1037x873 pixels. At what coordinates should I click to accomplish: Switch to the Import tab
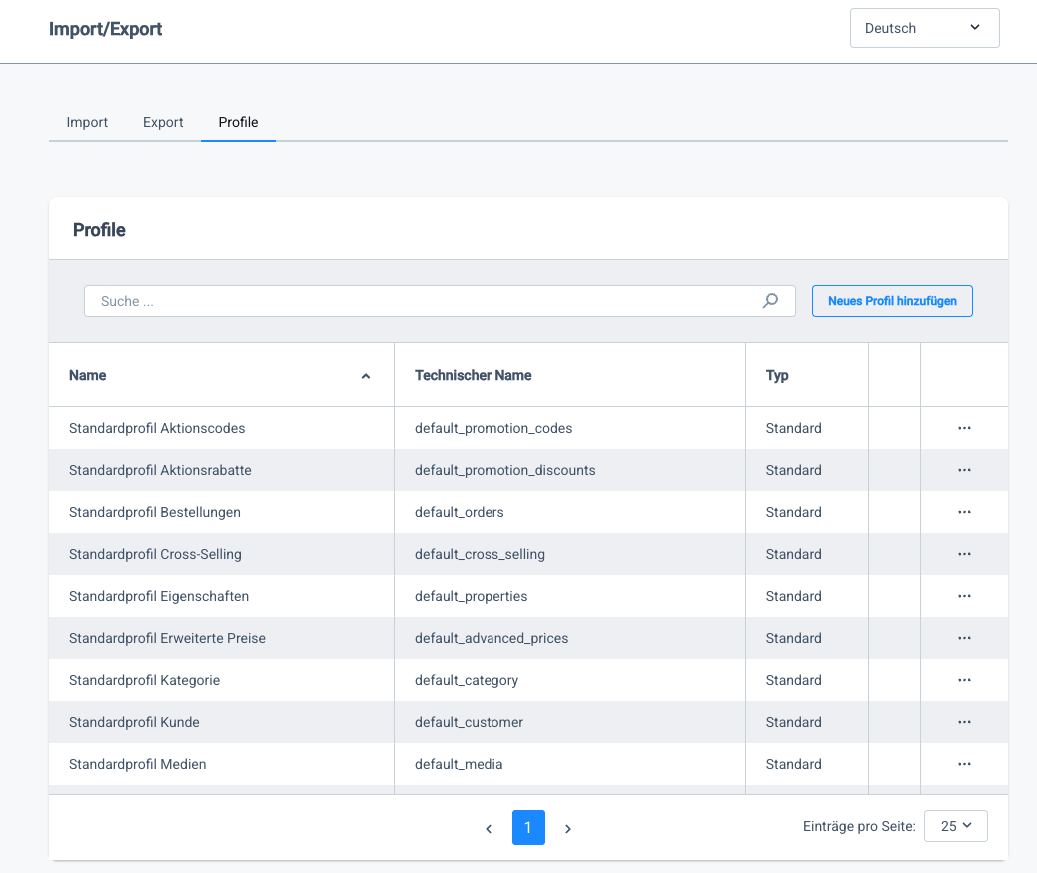[x=87, y=122]
